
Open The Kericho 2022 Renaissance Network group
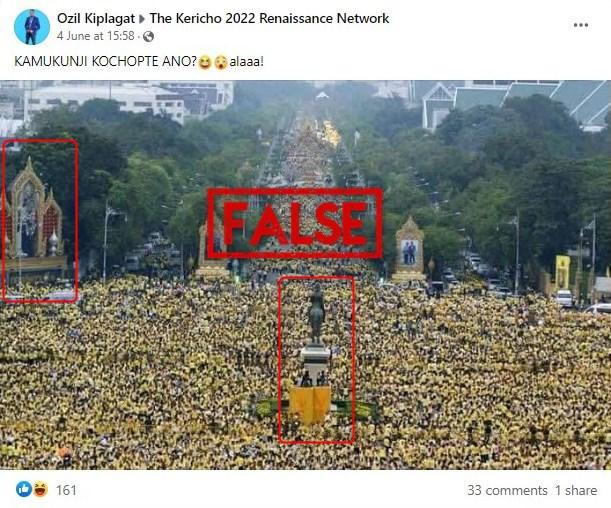269,18
